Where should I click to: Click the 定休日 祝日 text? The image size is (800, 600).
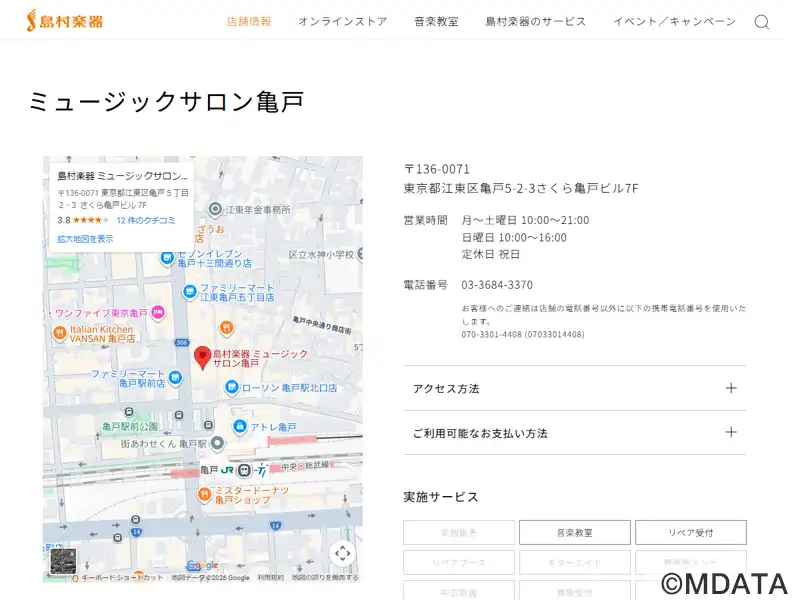(x=490, y=254)
